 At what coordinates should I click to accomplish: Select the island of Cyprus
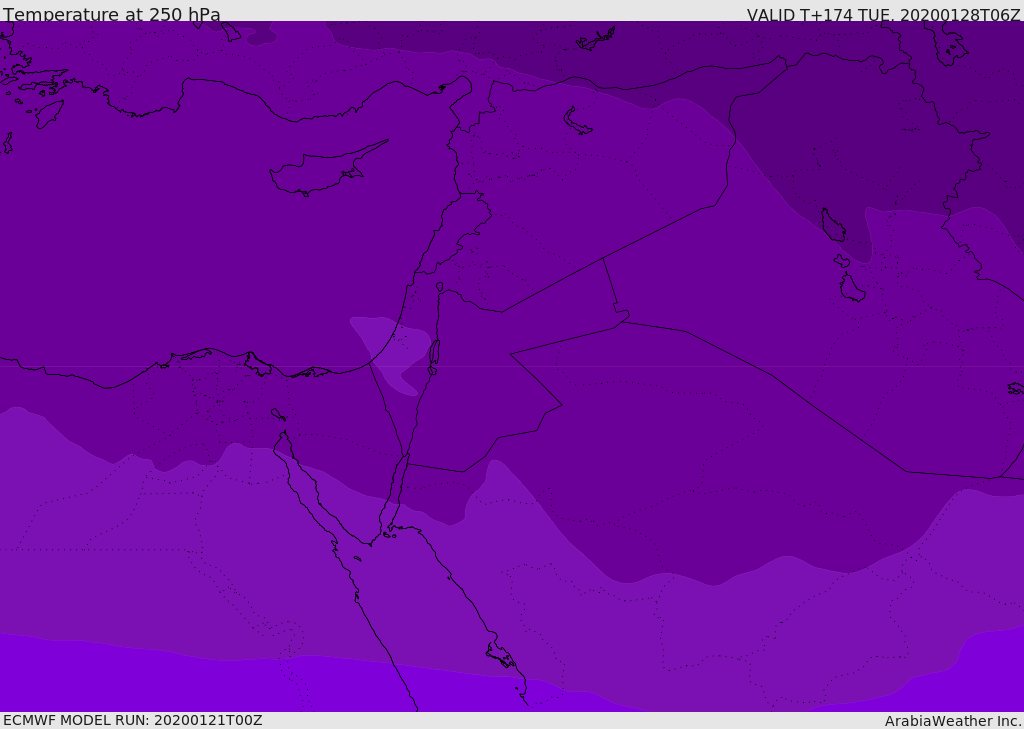(320, 172)
